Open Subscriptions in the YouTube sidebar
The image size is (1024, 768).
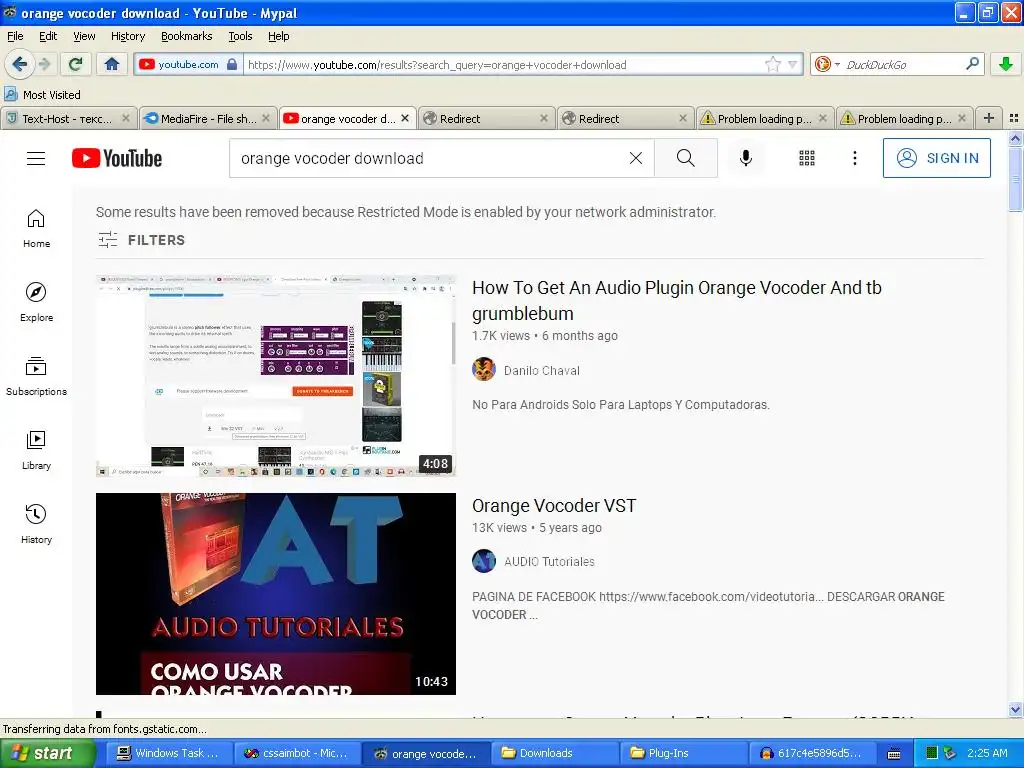pos(36,377)
